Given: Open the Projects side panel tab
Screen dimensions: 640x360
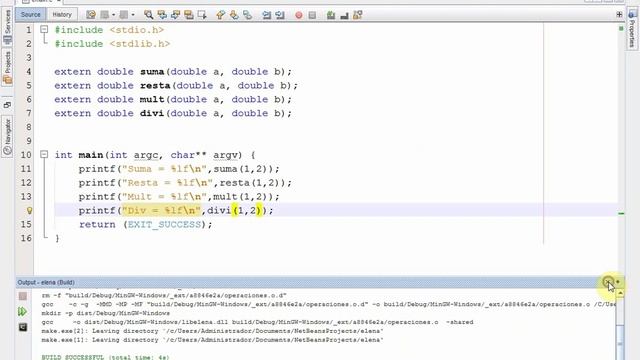Looking at the screenshot, I should [x=7, y=67].
